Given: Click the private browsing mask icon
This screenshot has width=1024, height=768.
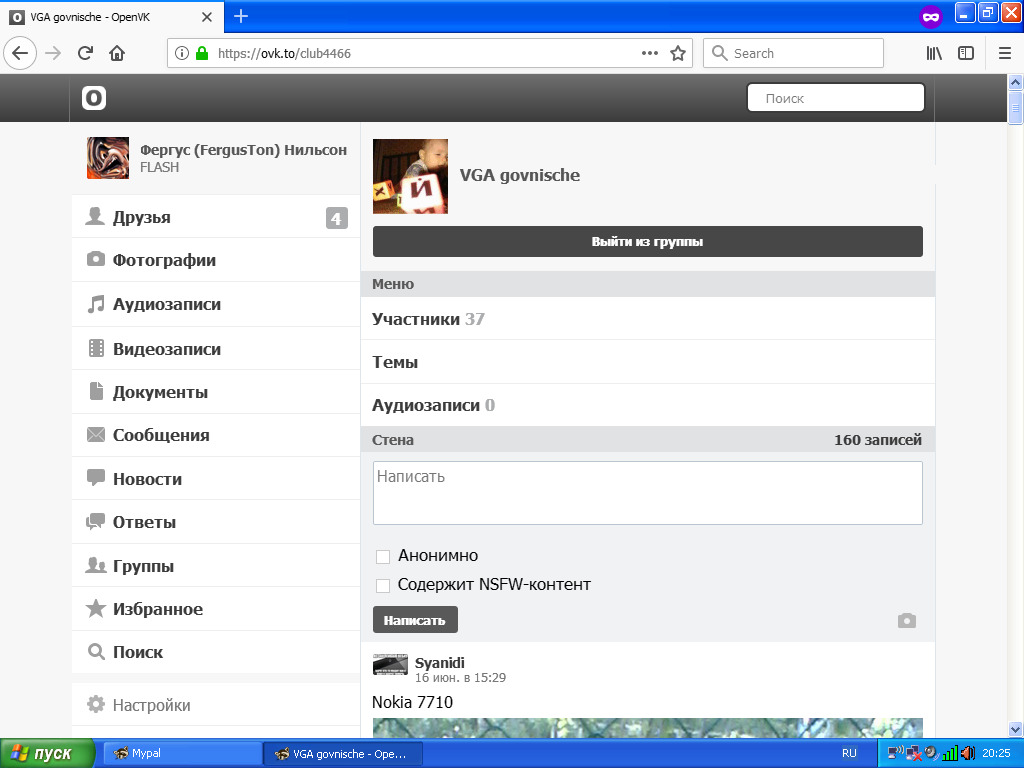Looking at the screenshot, I should [931, 17].
